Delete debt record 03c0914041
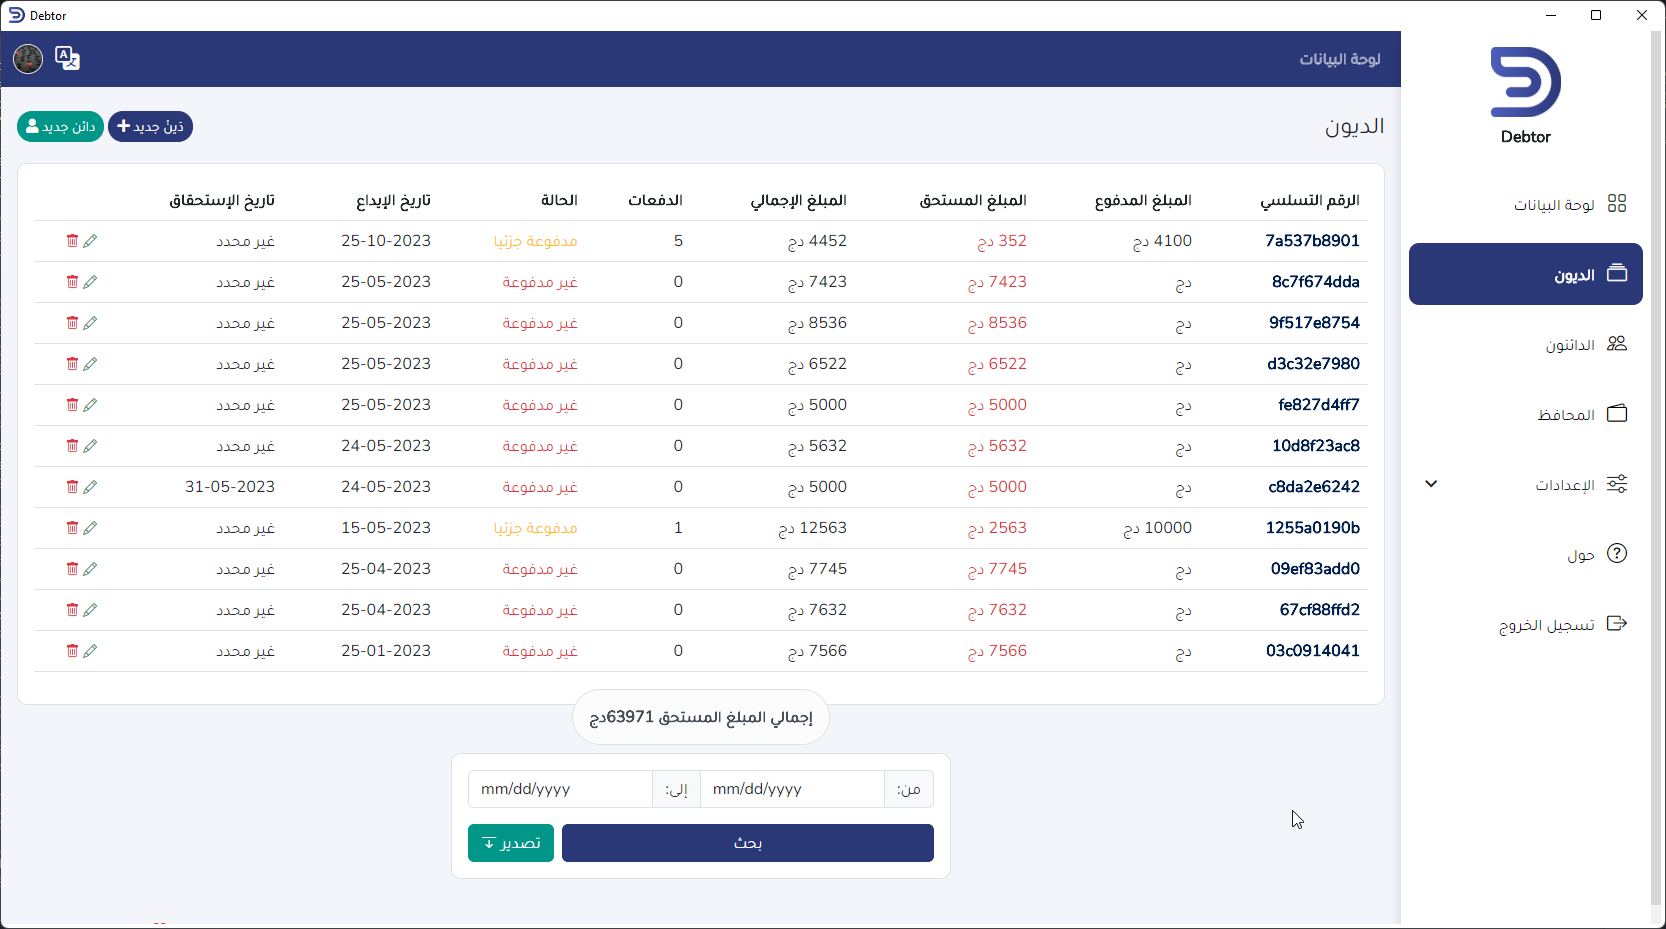Viewport: 1666px width, 929px height. [72, 651]
